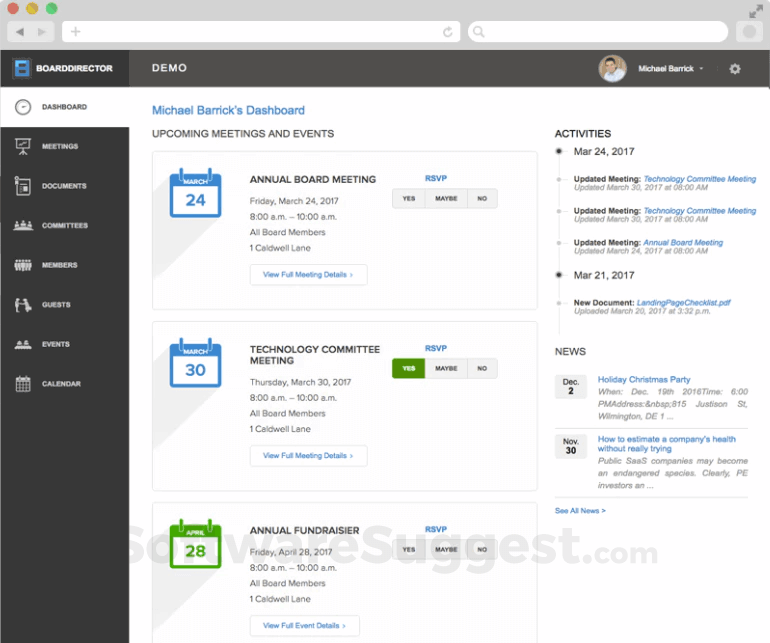Click the See All News link
This screenshot has height=643, width=770.
580,511
